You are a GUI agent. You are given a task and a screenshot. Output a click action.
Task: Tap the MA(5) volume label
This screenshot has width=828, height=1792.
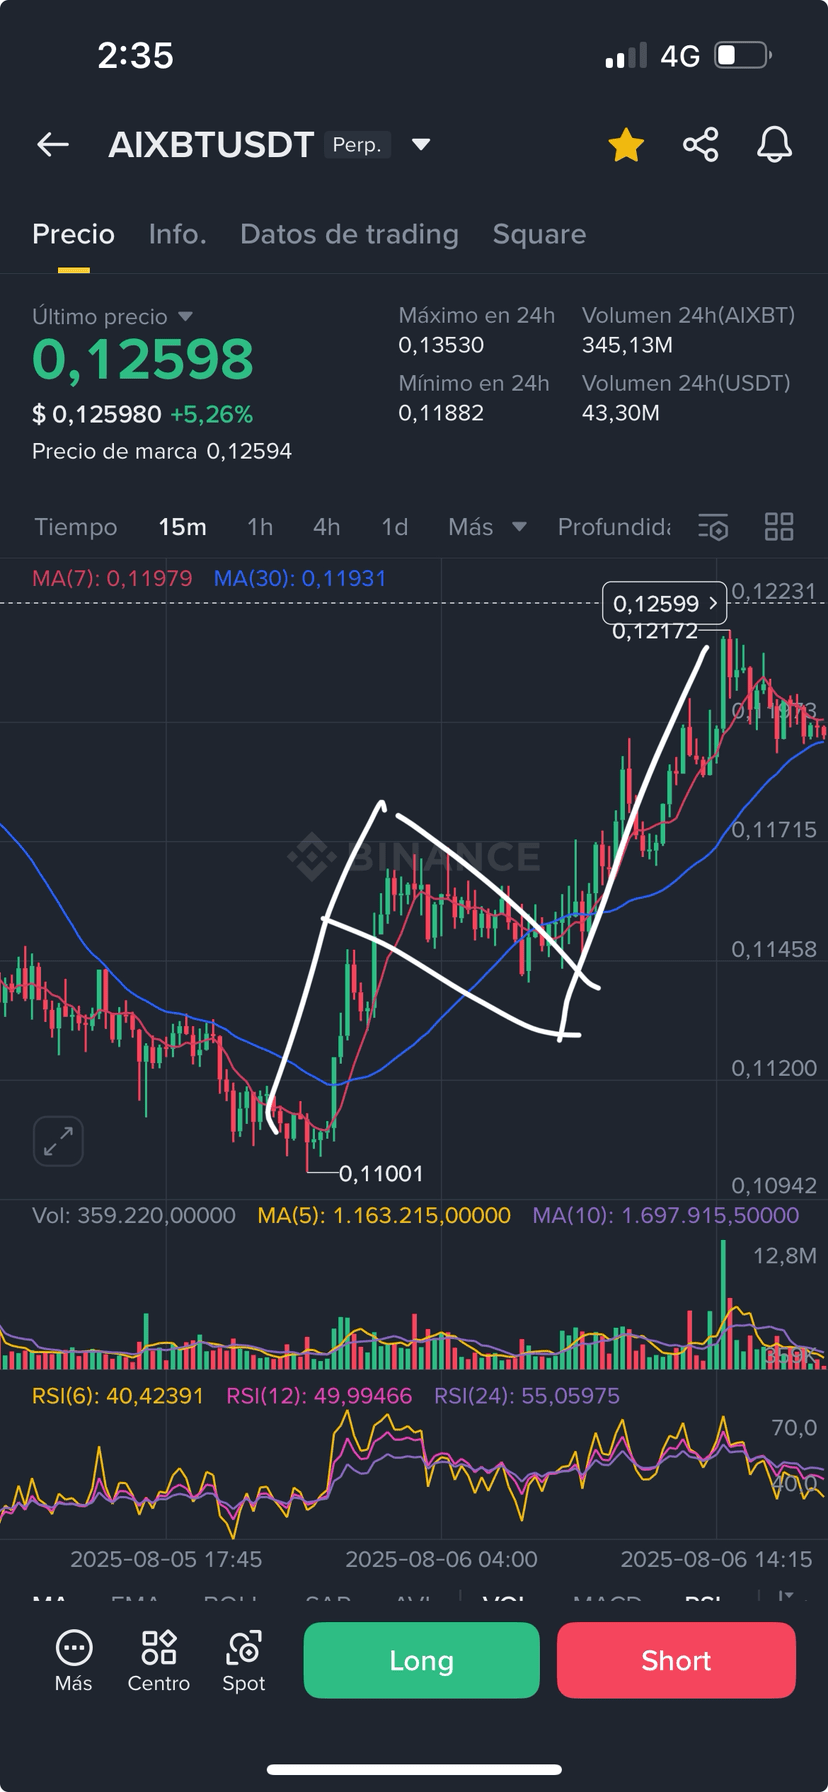(384, 1215)
